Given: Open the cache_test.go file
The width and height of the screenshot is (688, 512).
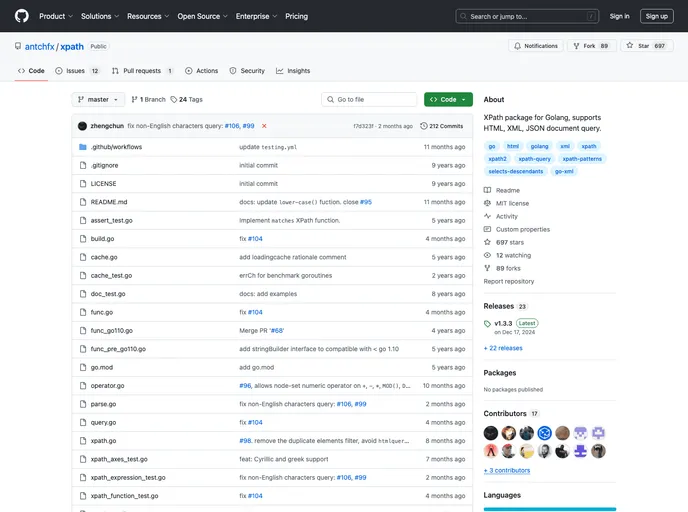Looking at the screenshot, I should 111,276.
